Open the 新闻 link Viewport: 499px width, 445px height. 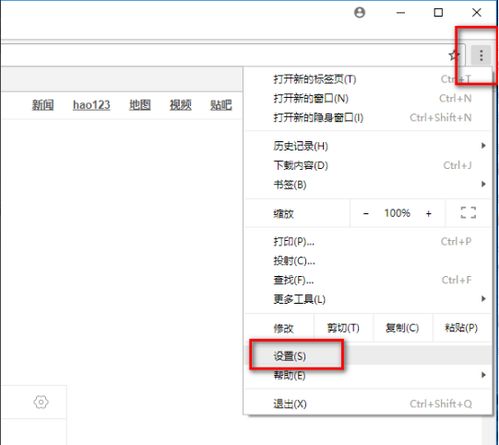coord(43,105)
